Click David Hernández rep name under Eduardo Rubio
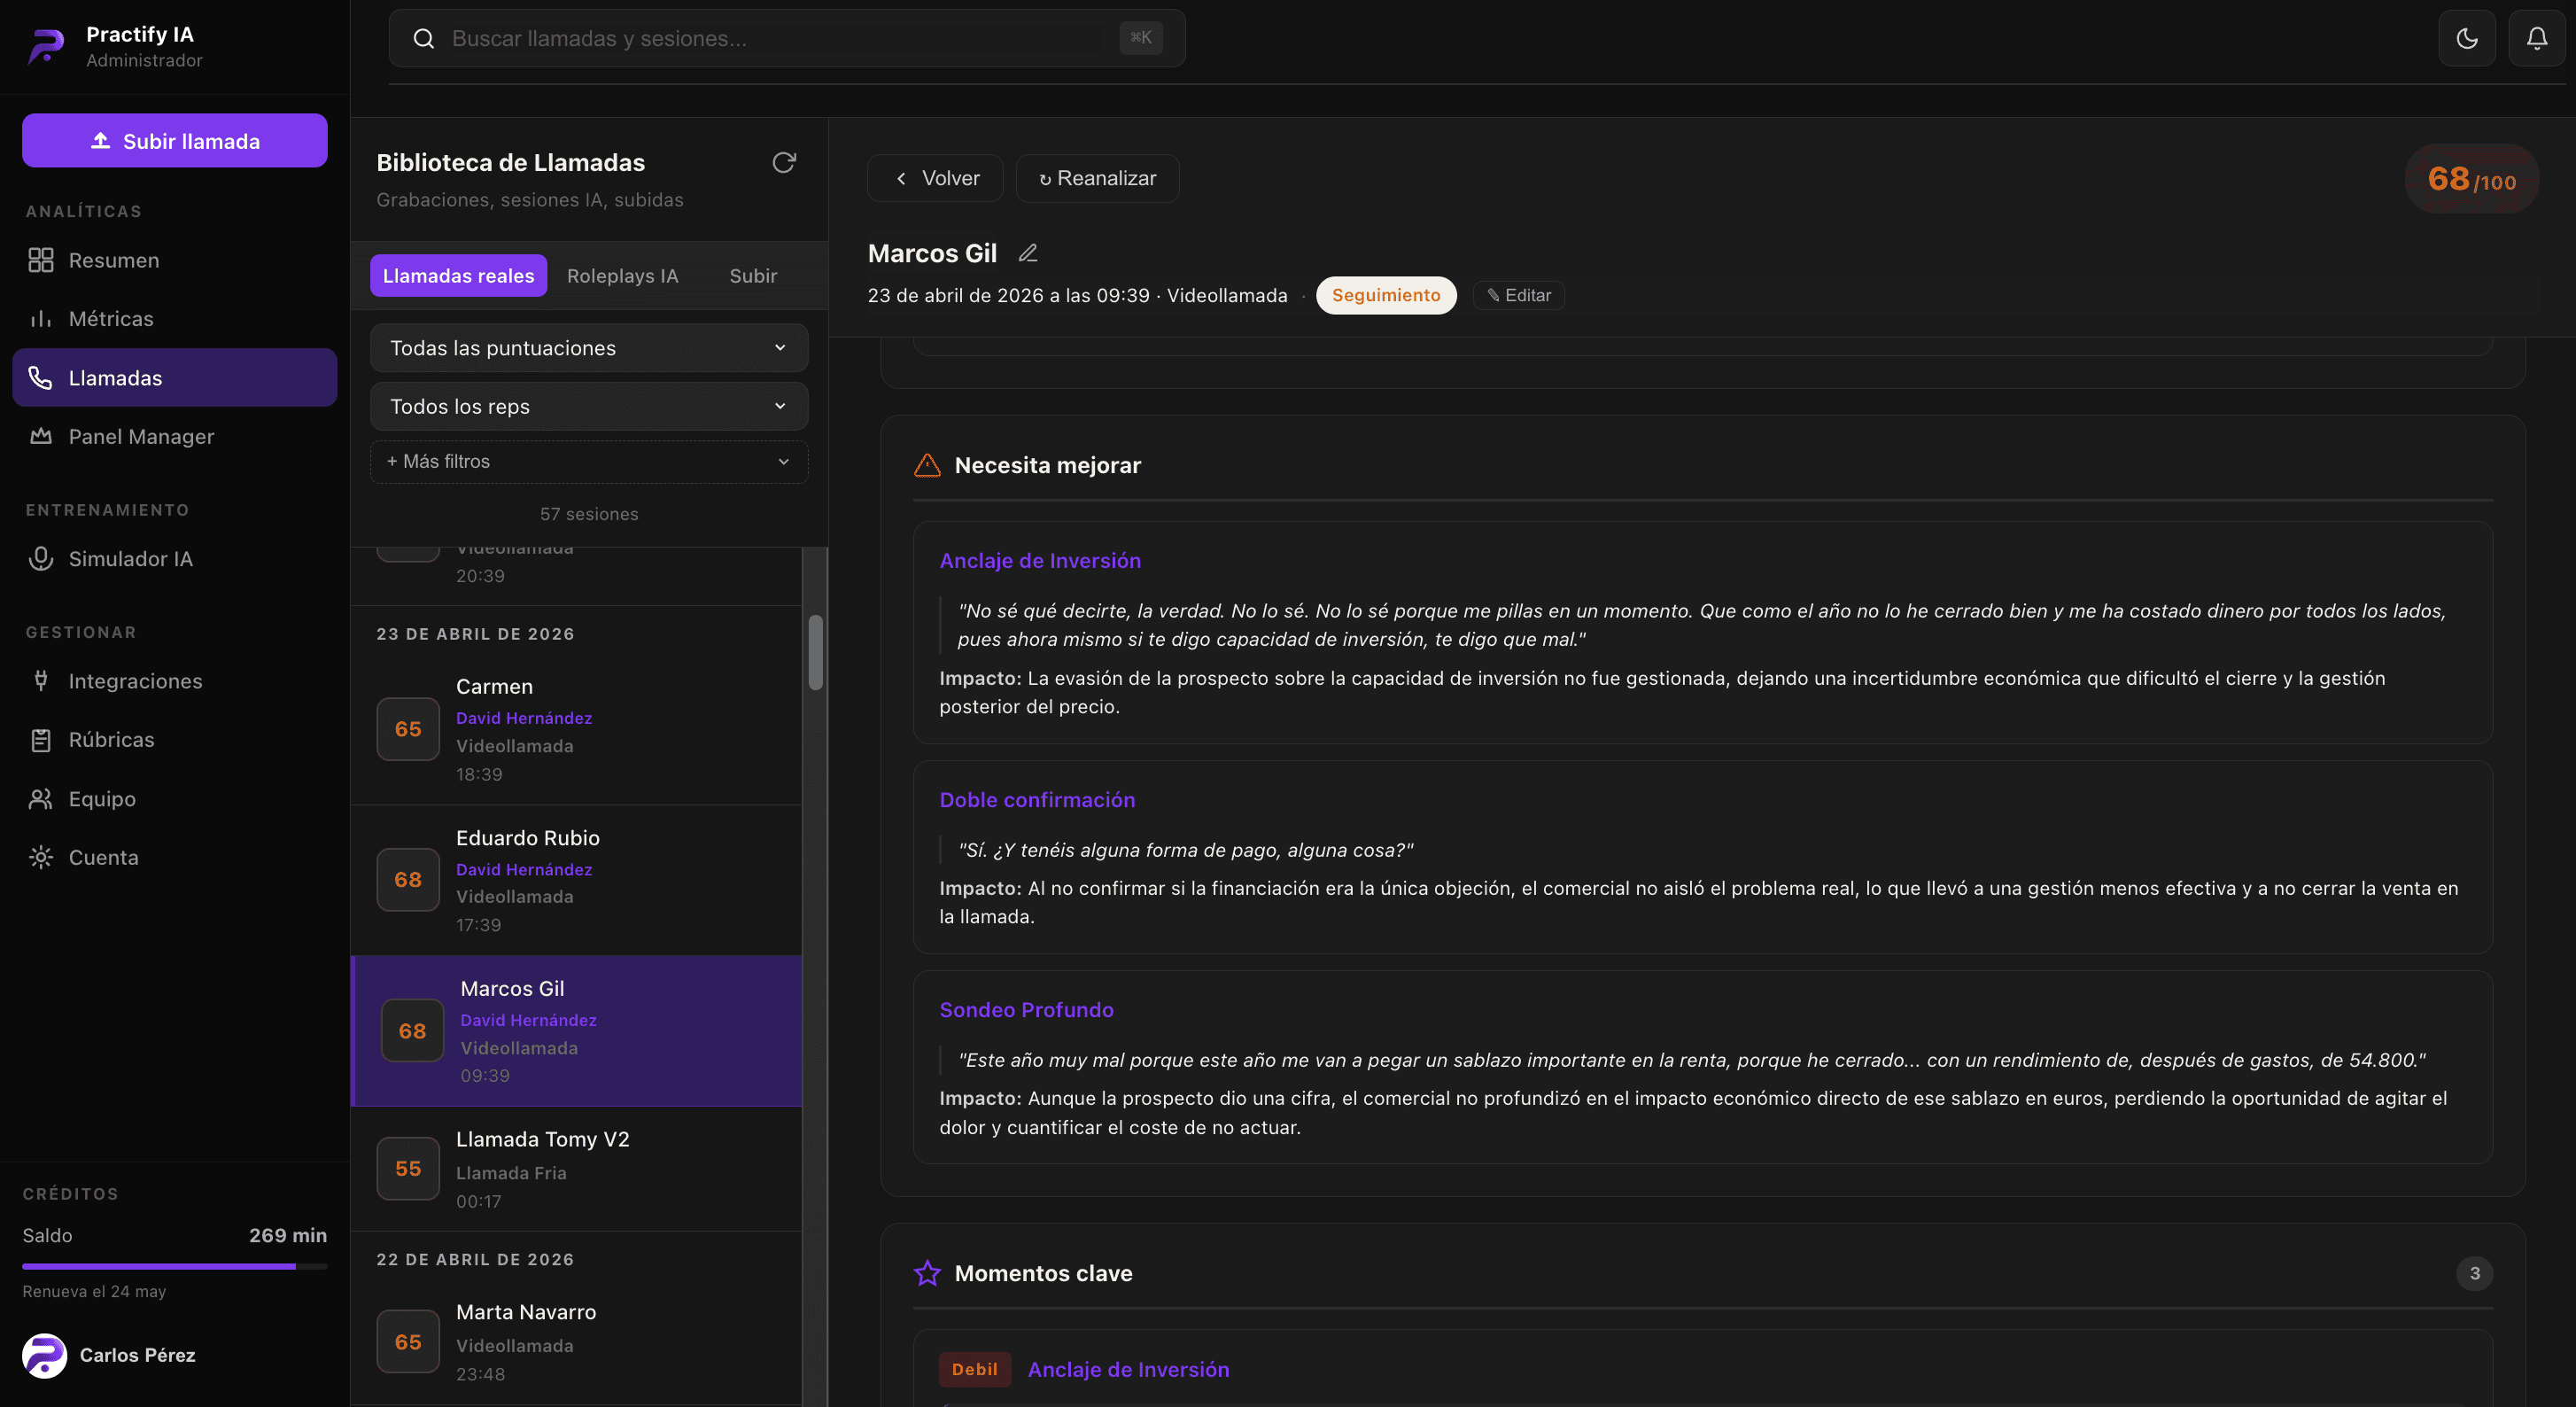 [524, 870]
